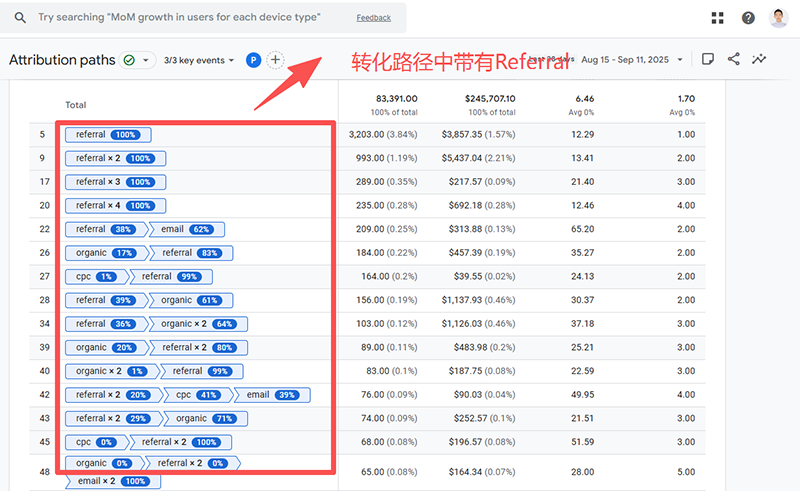This screenshot has width=800, height=491.
Task: Open the share report icon
Action: [734, 59]
